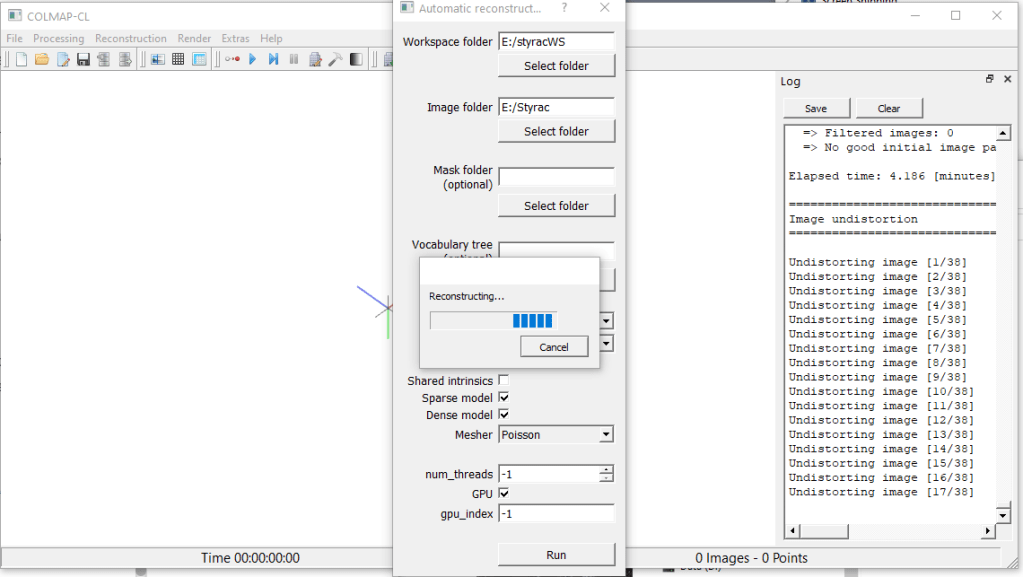Screen dimensions: 1023x577
Task: Increment the num_threads spinner up arrow
Action: pos(606,469)
